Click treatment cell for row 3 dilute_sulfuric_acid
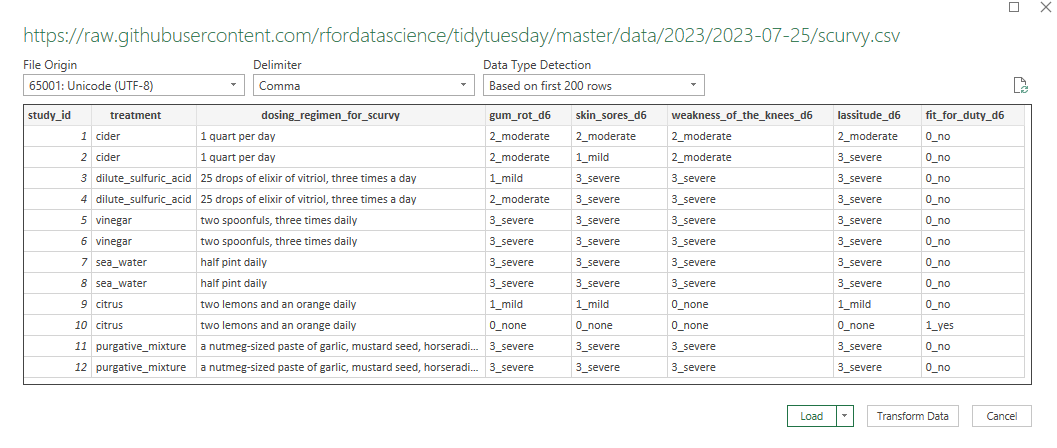 [144, 179]
